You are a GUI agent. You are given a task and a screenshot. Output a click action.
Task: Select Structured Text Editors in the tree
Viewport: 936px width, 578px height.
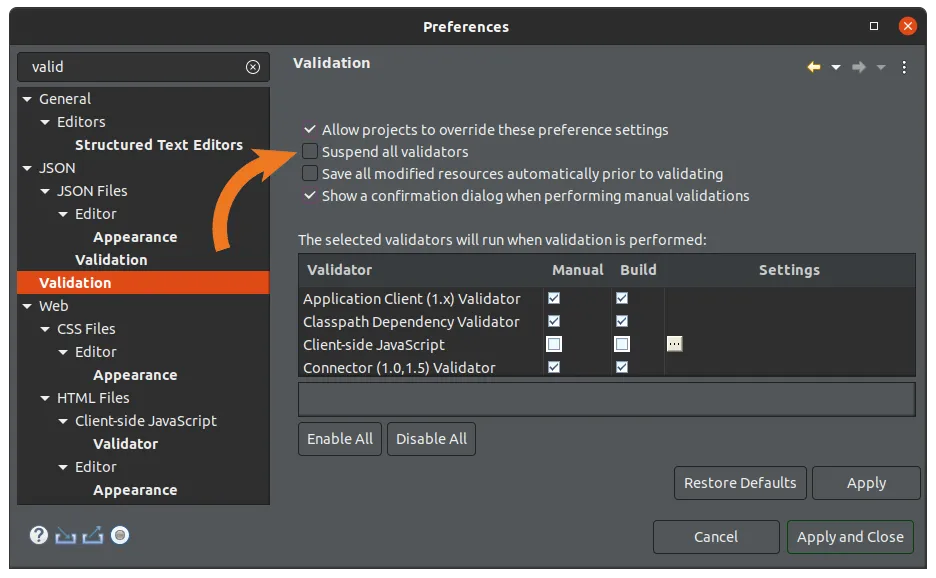click(159, 144)
